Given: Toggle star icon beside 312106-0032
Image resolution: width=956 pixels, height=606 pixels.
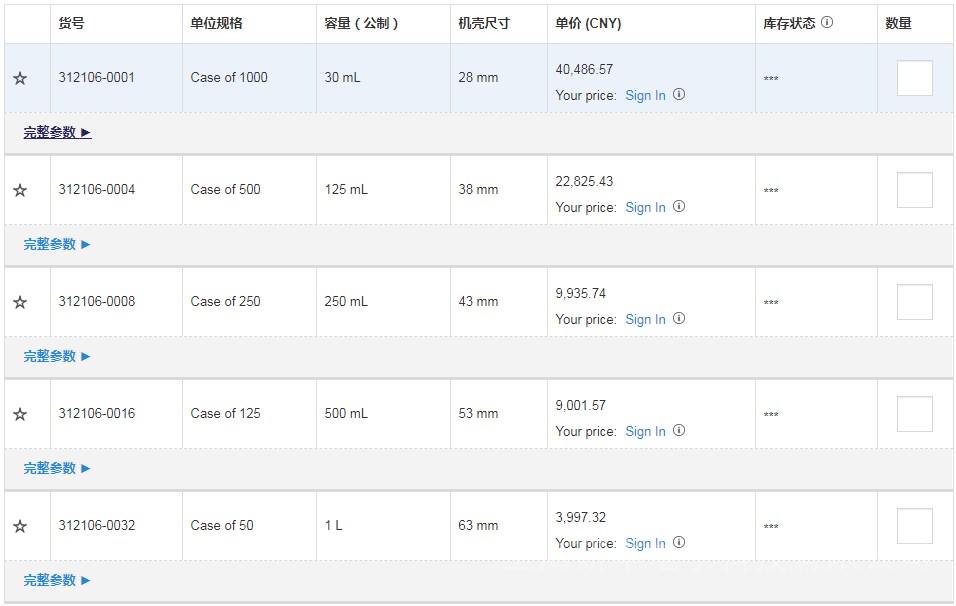Looking at the screenshot, I should click(x=20, y=526).
